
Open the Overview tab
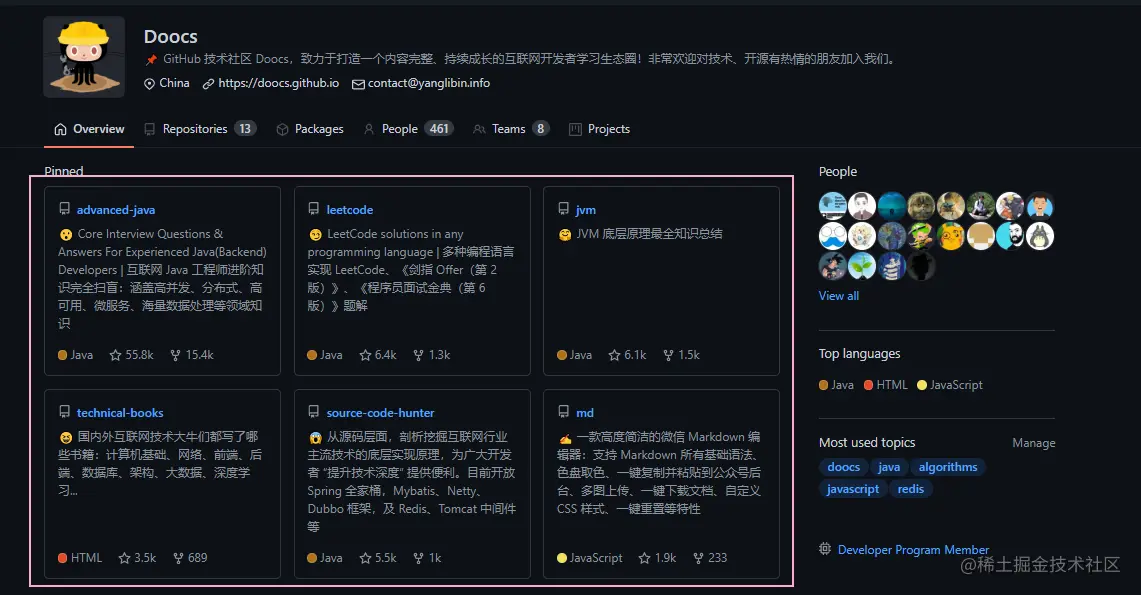[89, 129]
